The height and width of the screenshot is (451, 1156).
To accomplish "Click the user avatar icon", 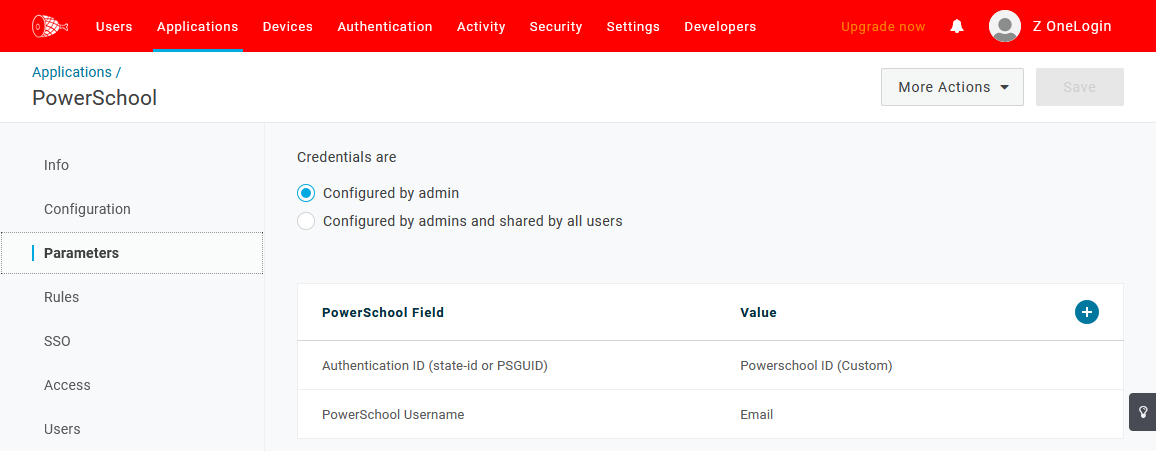I will point(1004,27).
